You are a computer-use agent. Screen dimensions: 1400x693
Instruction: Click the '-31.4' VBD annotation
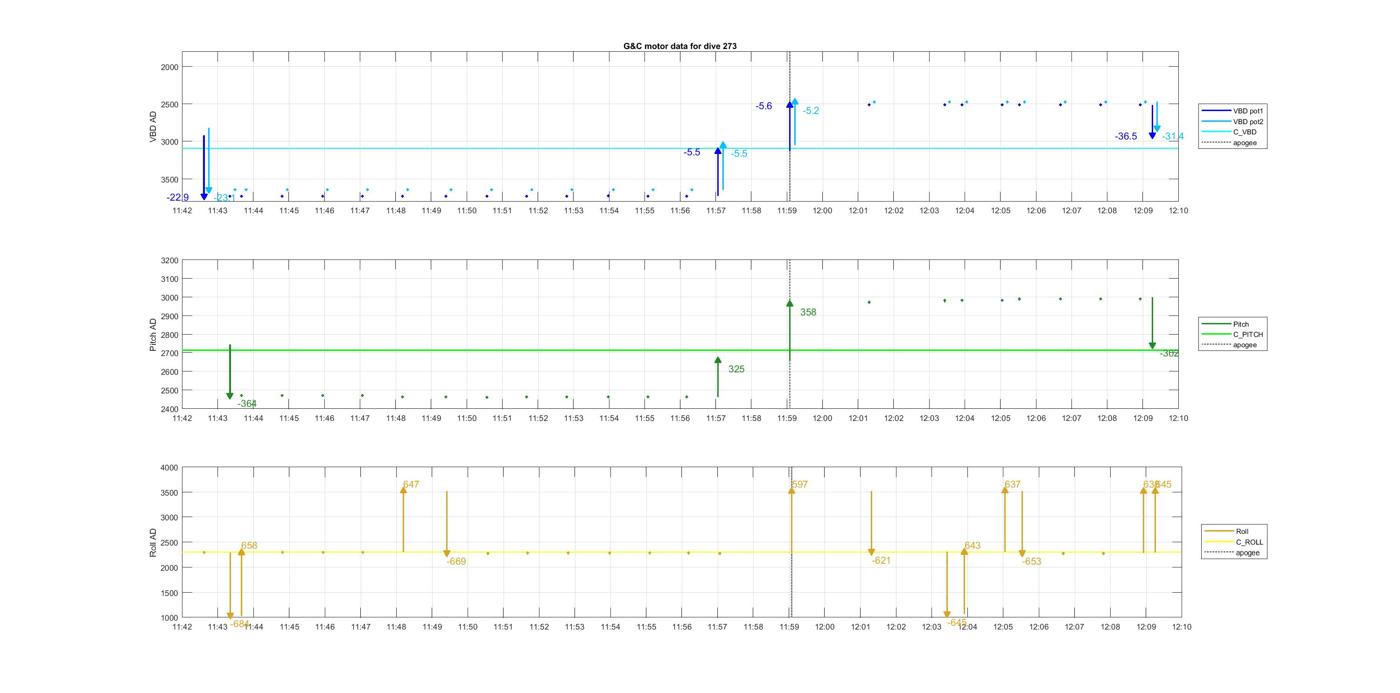1173,137
